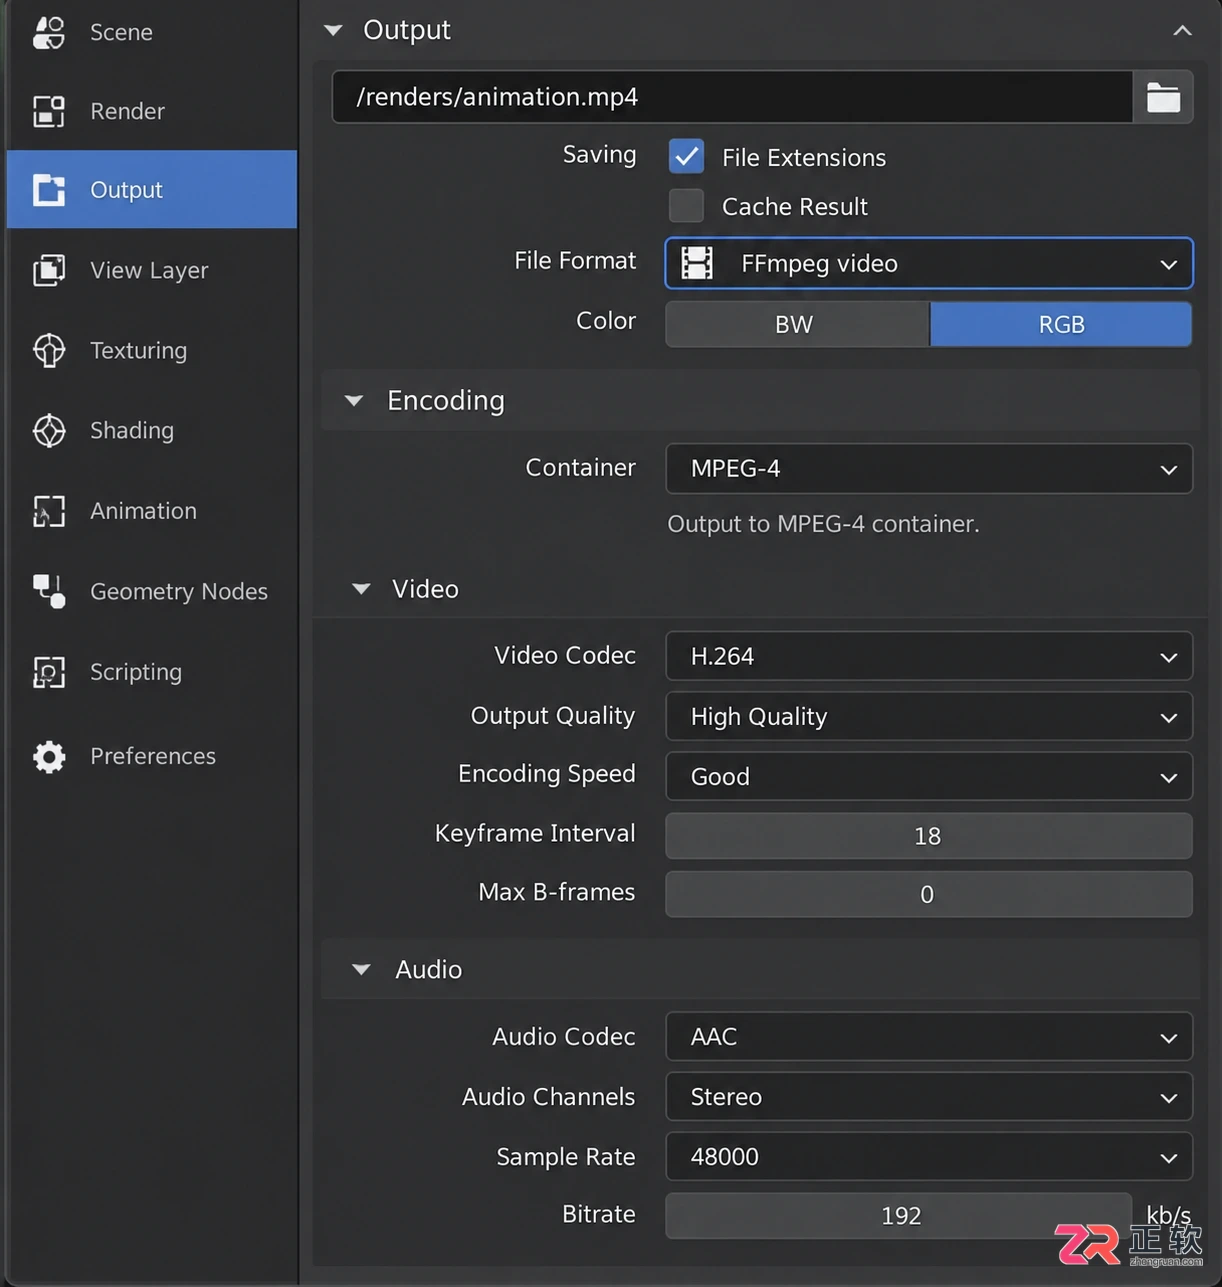Viewport: 1222px width, 1287px height.
Task: Select RGB color mode
Action: pyautogui.click(x=1061, y=324)
